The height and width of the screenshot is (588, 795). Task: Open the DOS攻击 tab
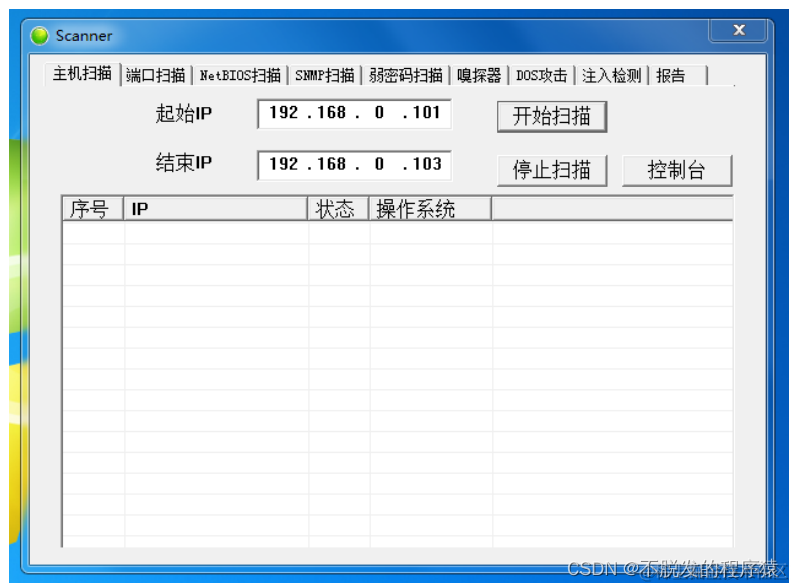541,76
